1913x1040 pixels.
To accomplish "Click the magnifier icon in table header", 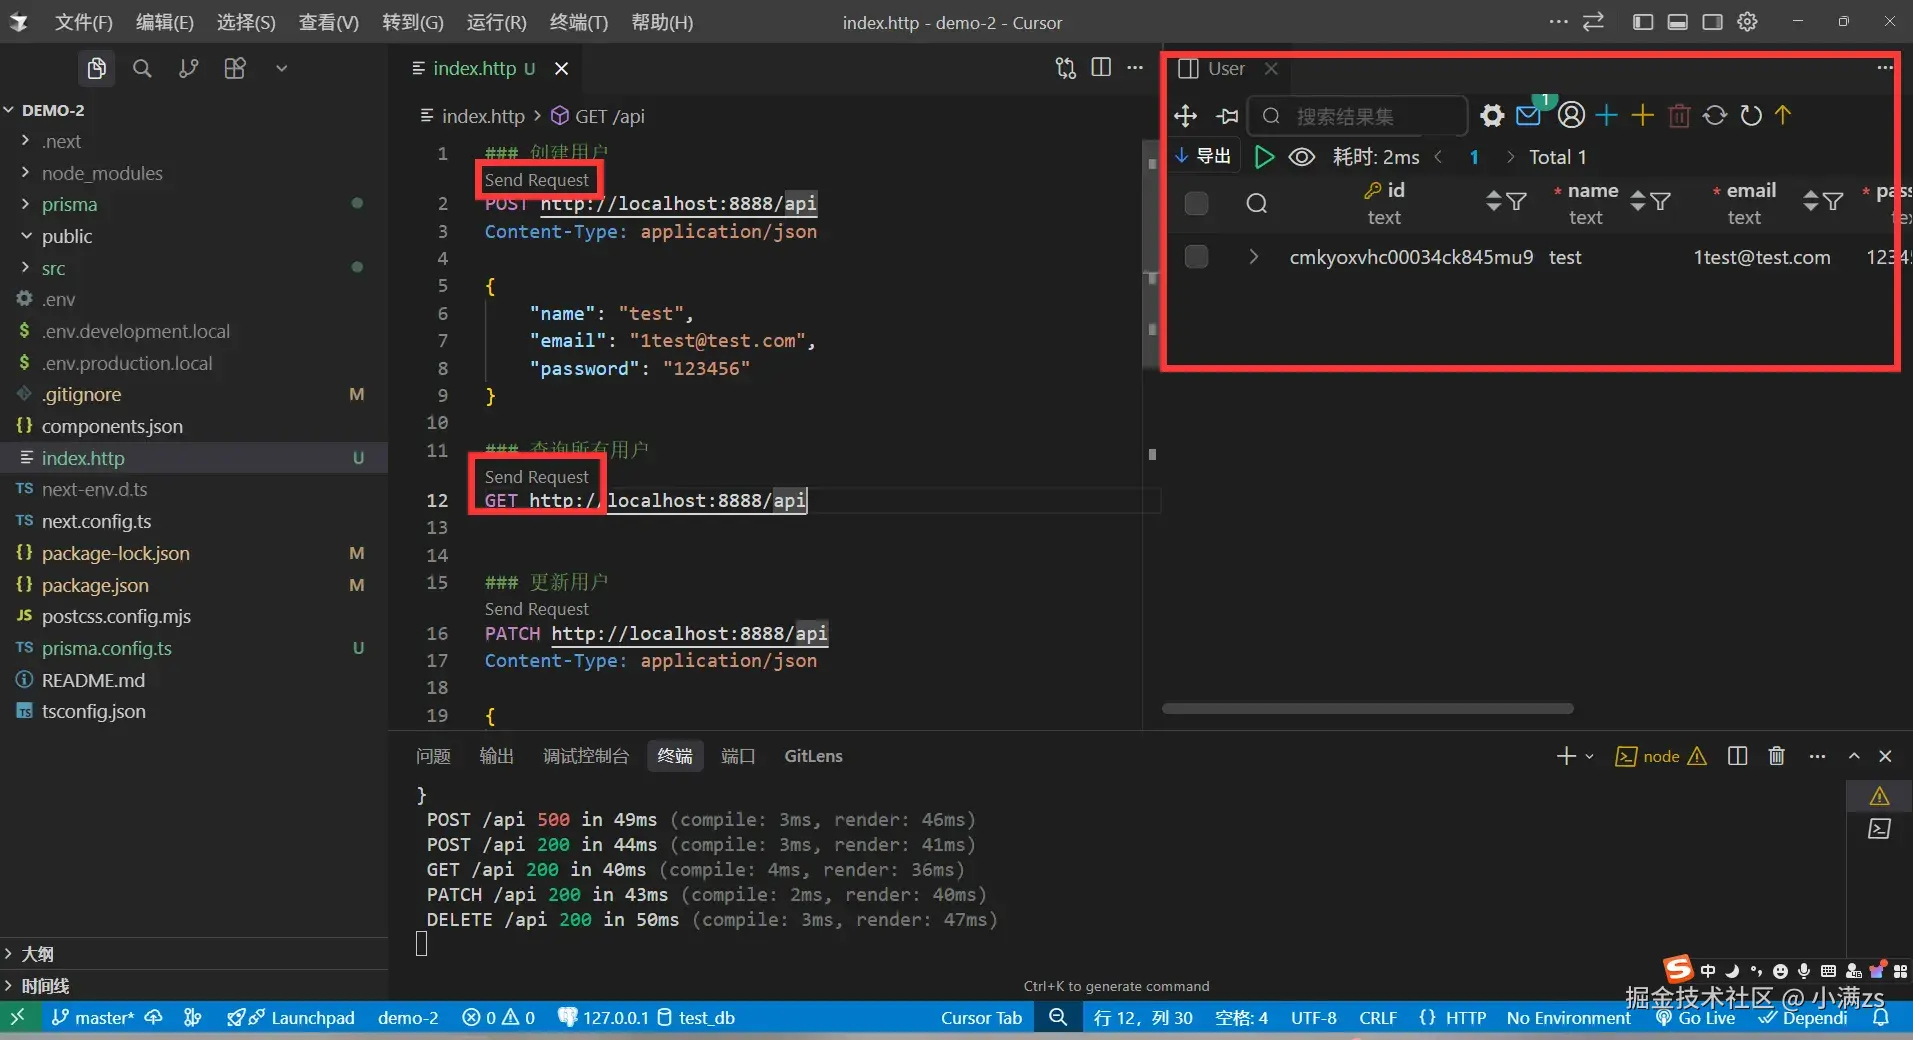I will pos(1257,204).
